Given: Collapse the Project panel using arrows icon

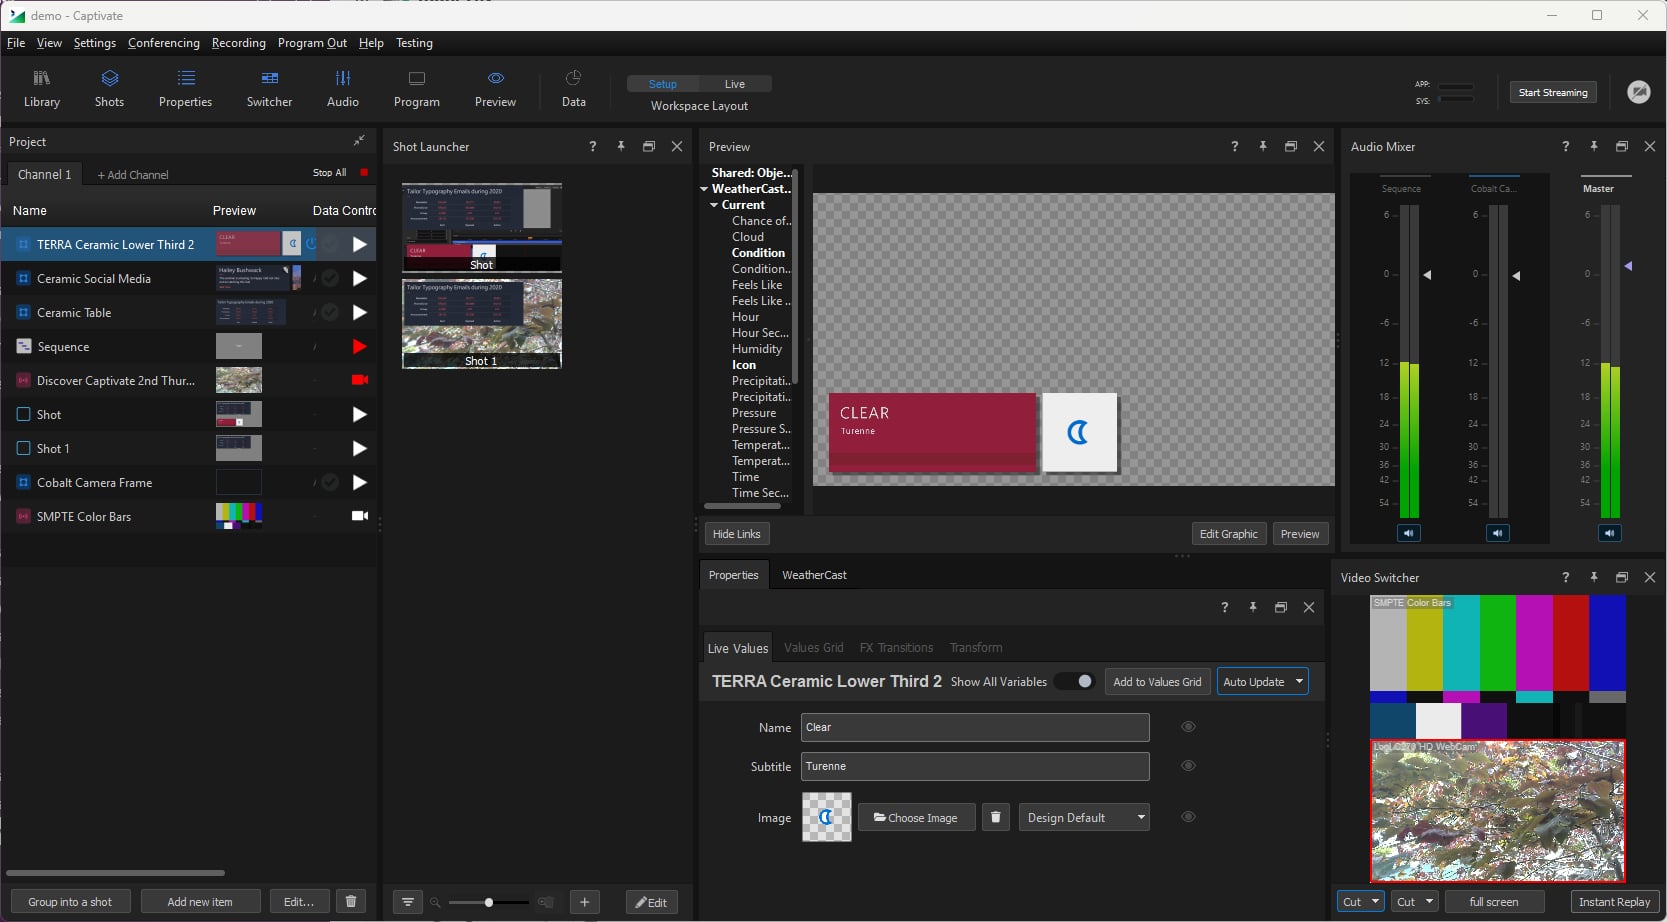Looking at the screenshot, I should pyautogui.click(x=359, y=141).
